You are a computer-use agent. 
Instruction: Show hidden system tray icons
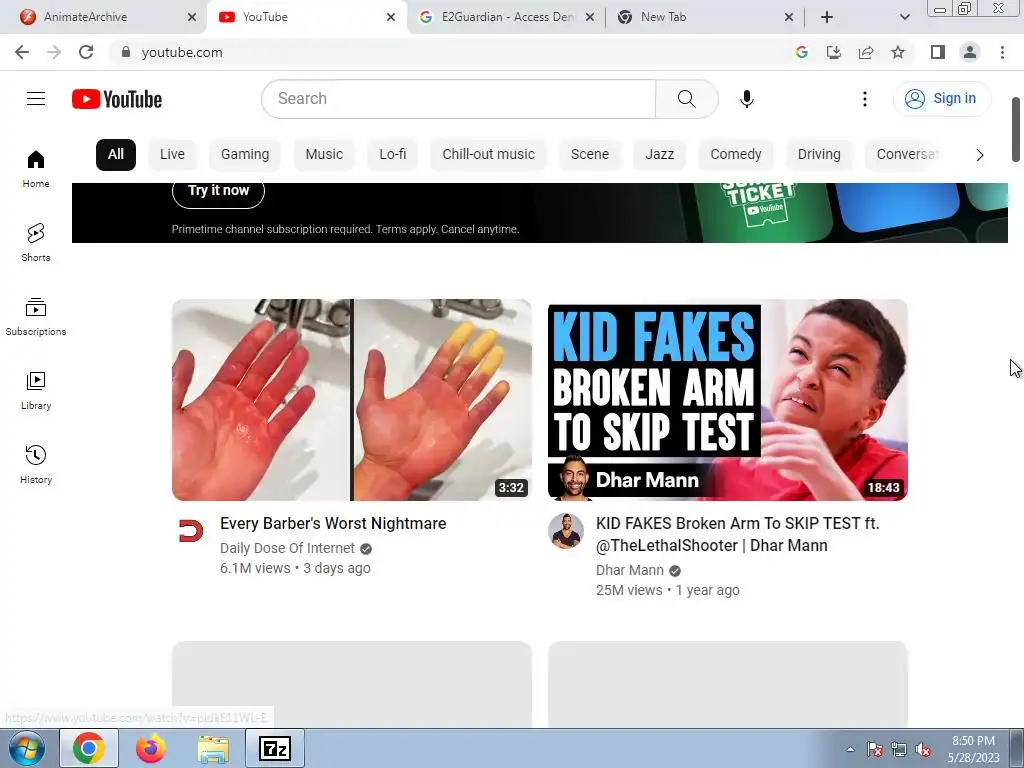pyautogui.click(x=850, y=749)
